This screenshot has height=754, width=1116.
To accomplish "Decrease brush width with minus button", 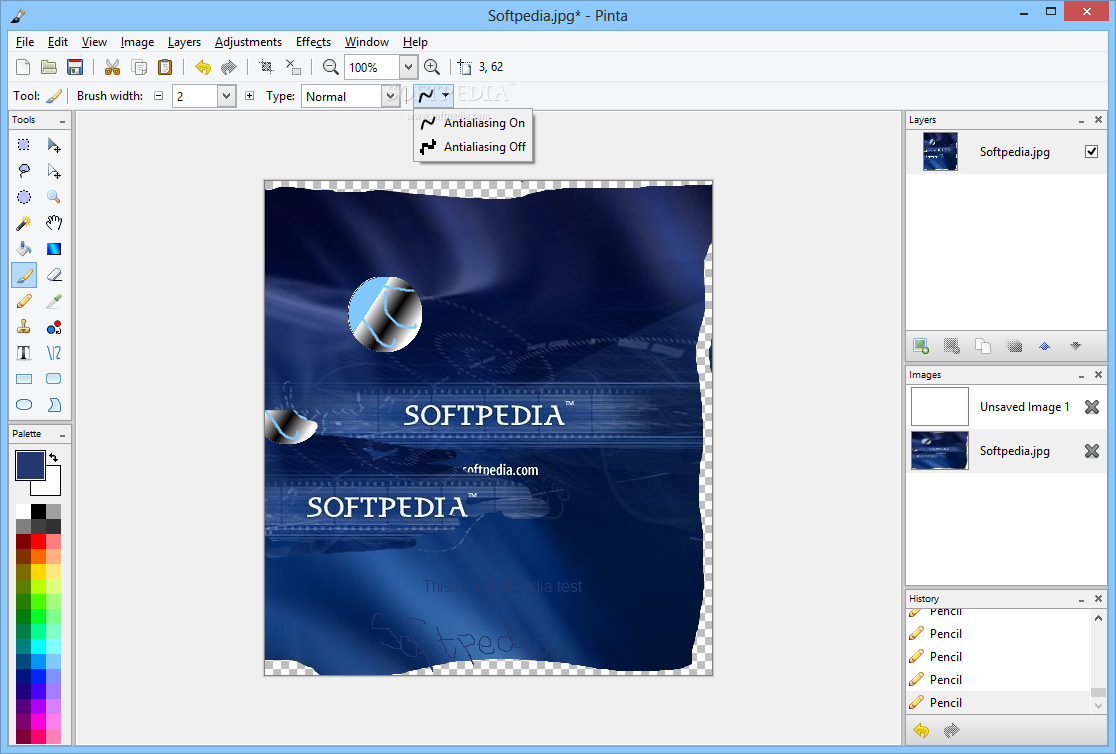I will click(159, 95).
